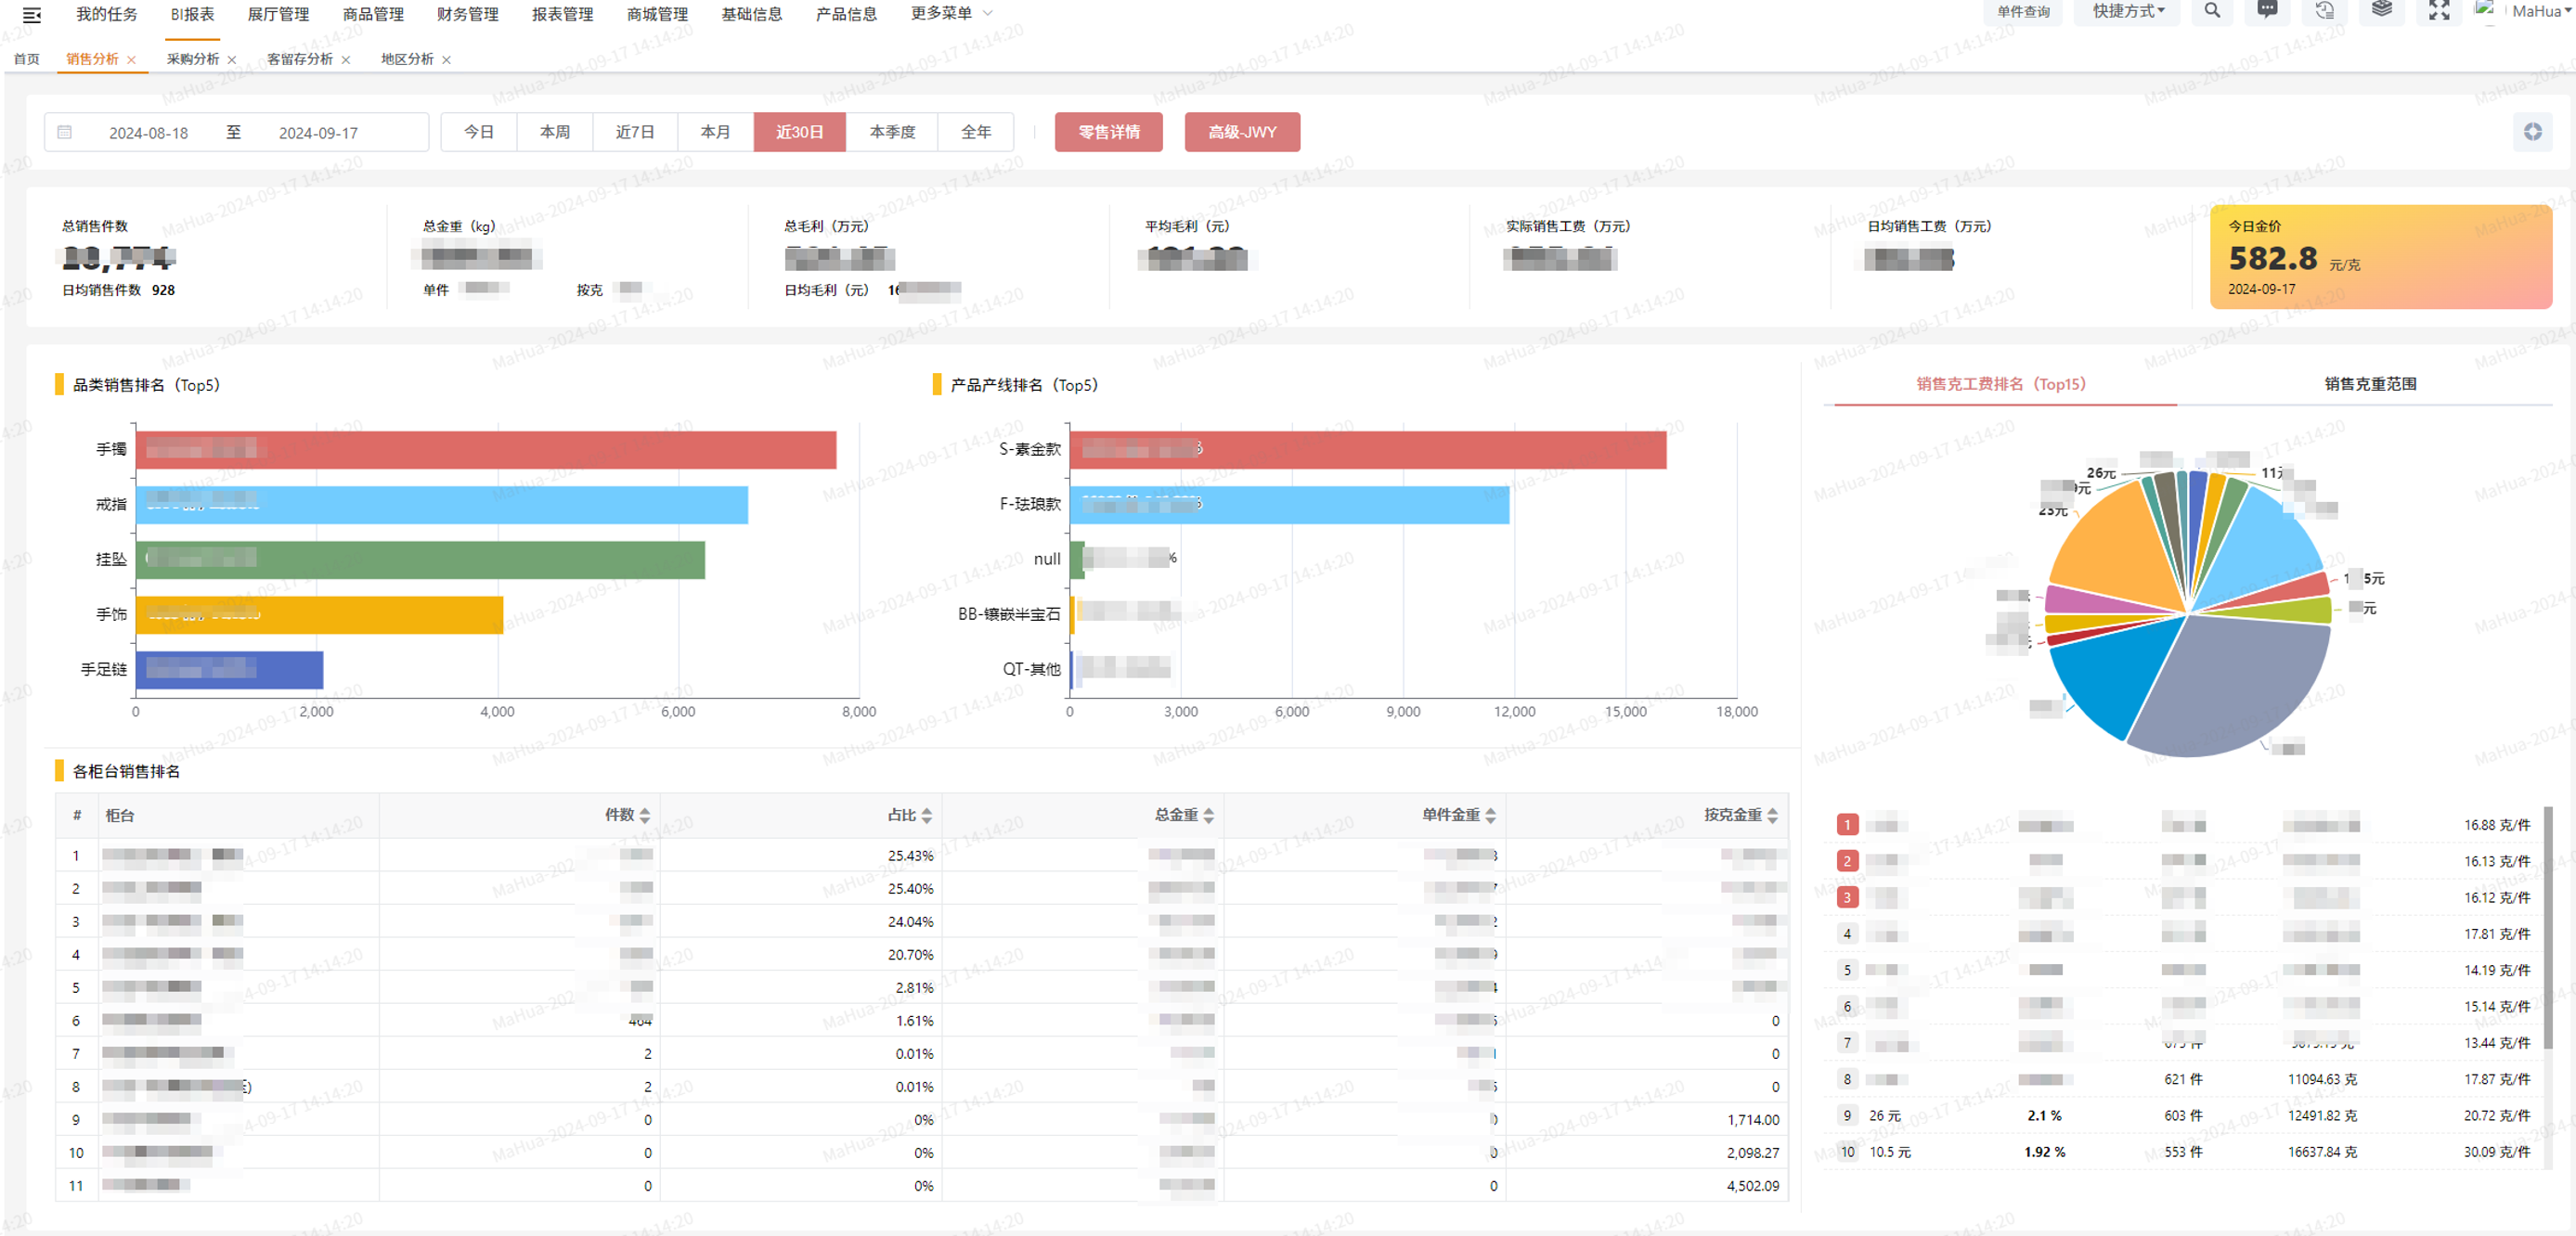Click the stacked layers icon
The height and width of the screenshot is (1236, 2576).
point(2382,11)
